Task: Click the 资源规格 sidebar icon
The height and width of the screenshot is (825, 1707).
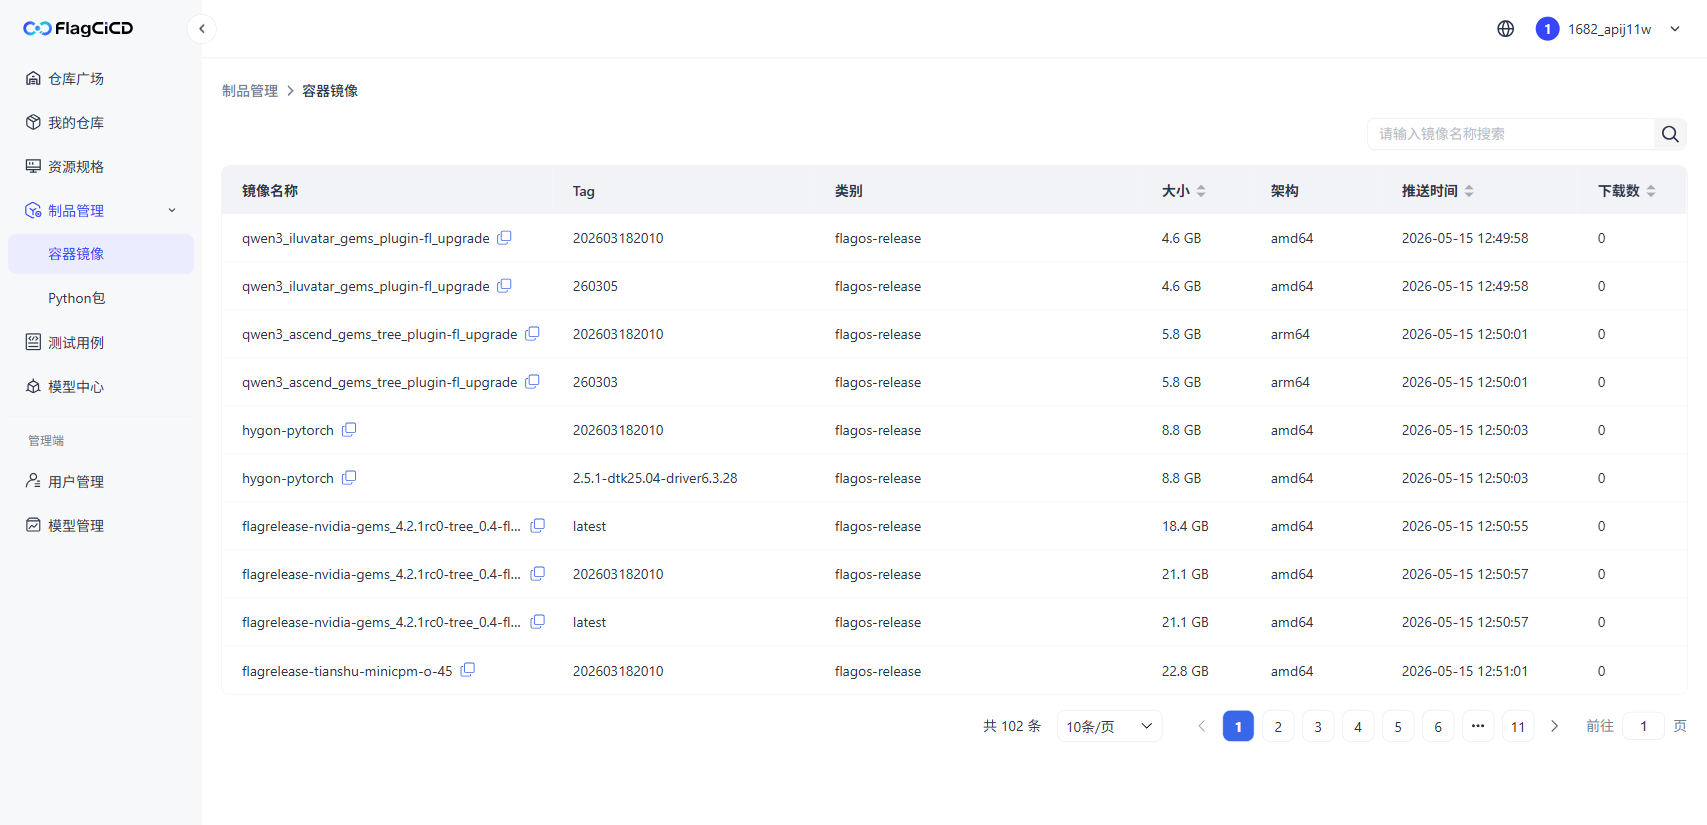Action: 33,166
